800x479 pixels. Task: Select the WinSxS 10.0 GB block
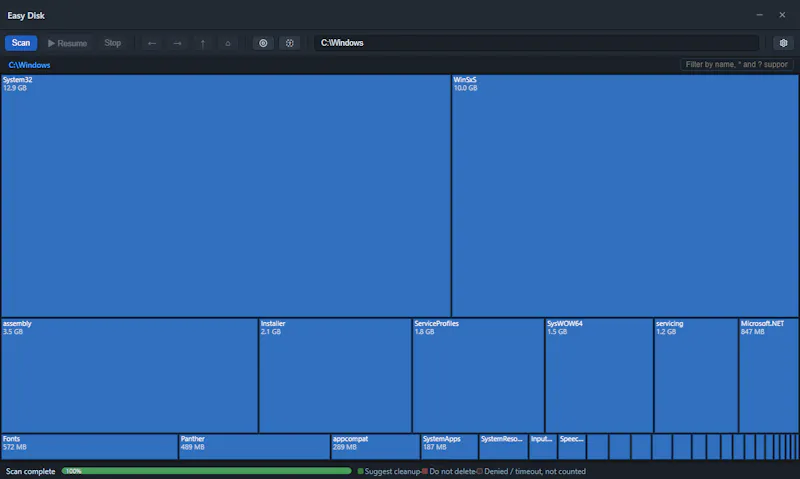(625, 196)
